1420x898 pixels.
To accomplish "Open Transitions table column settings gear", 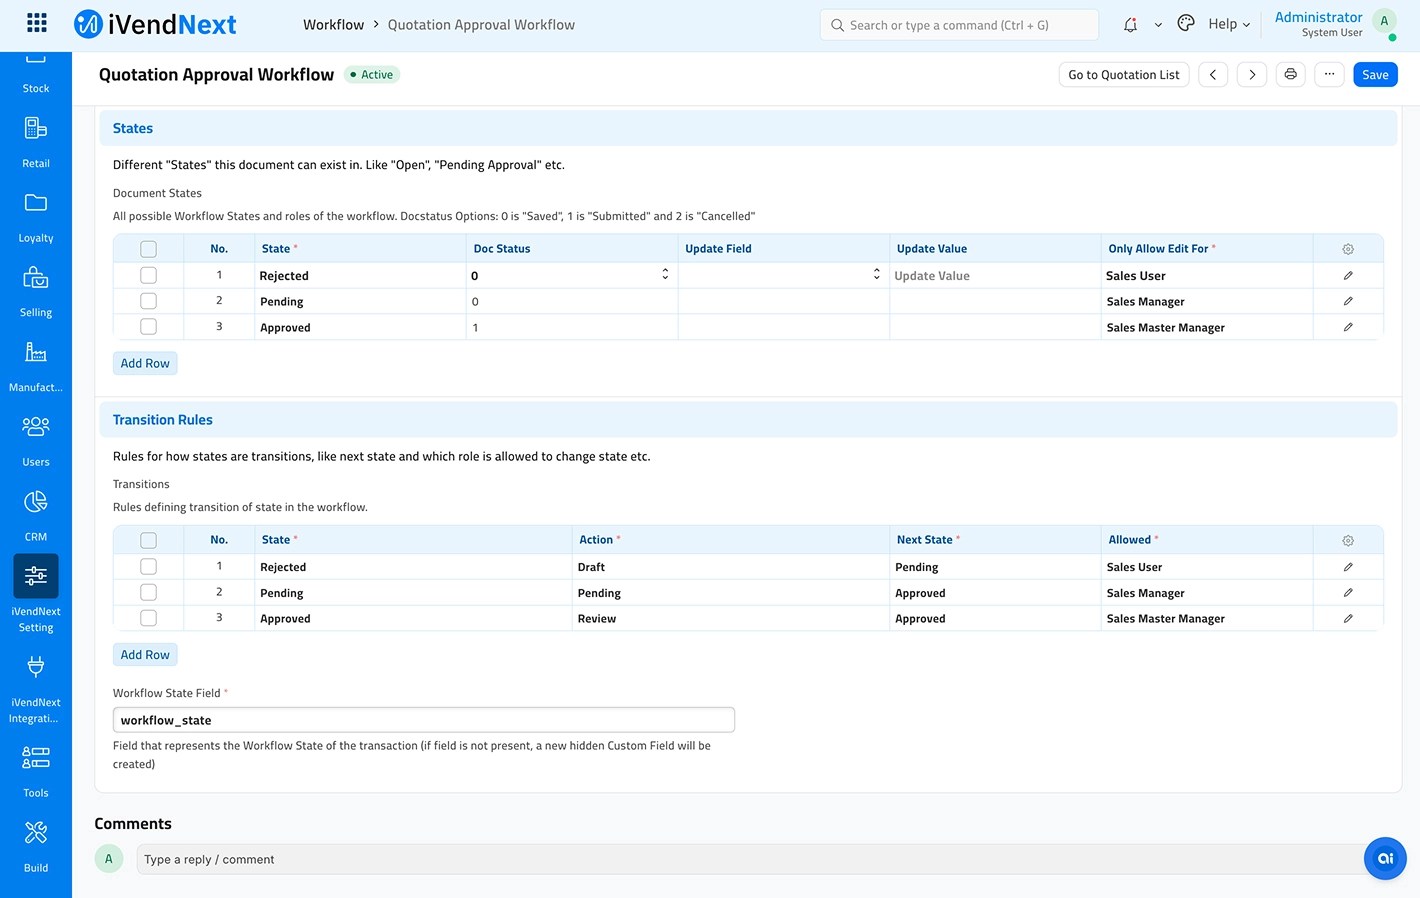I will pyautogui.click(x=1348, y=540).
